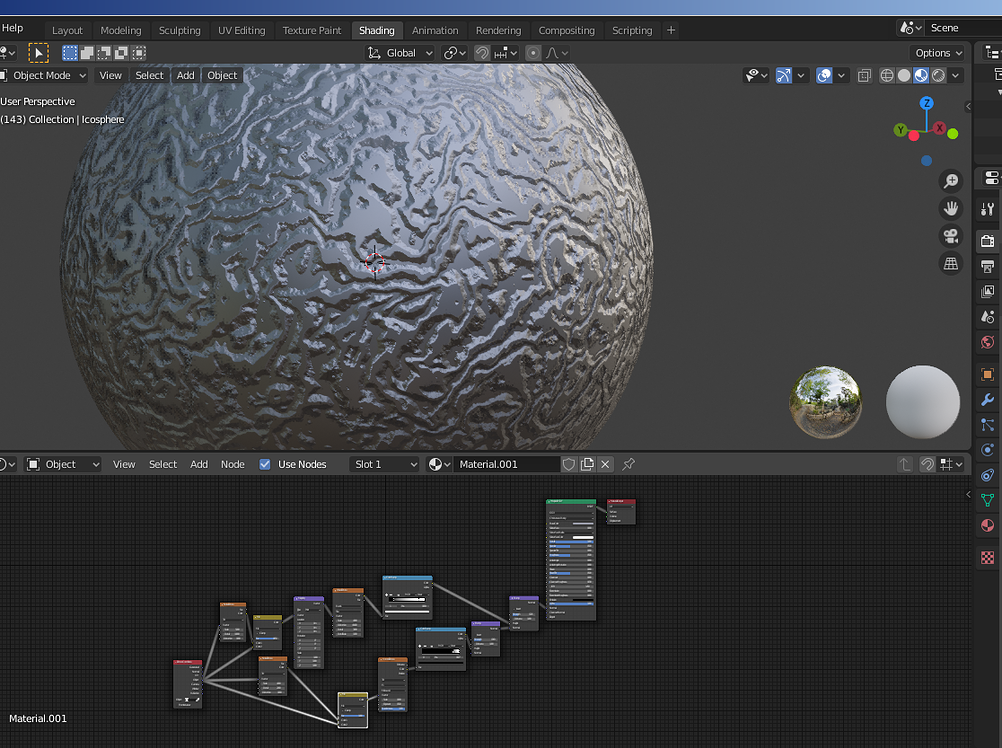
Task: Open the Material Properties tab
Action: click(986, 526)
